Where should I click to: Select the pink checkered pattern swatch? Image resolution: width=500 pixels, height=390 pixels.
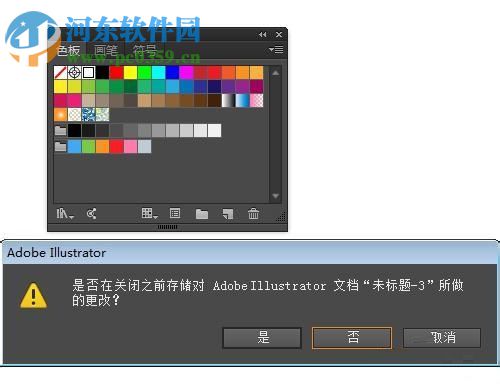click(x=256, y=101)
